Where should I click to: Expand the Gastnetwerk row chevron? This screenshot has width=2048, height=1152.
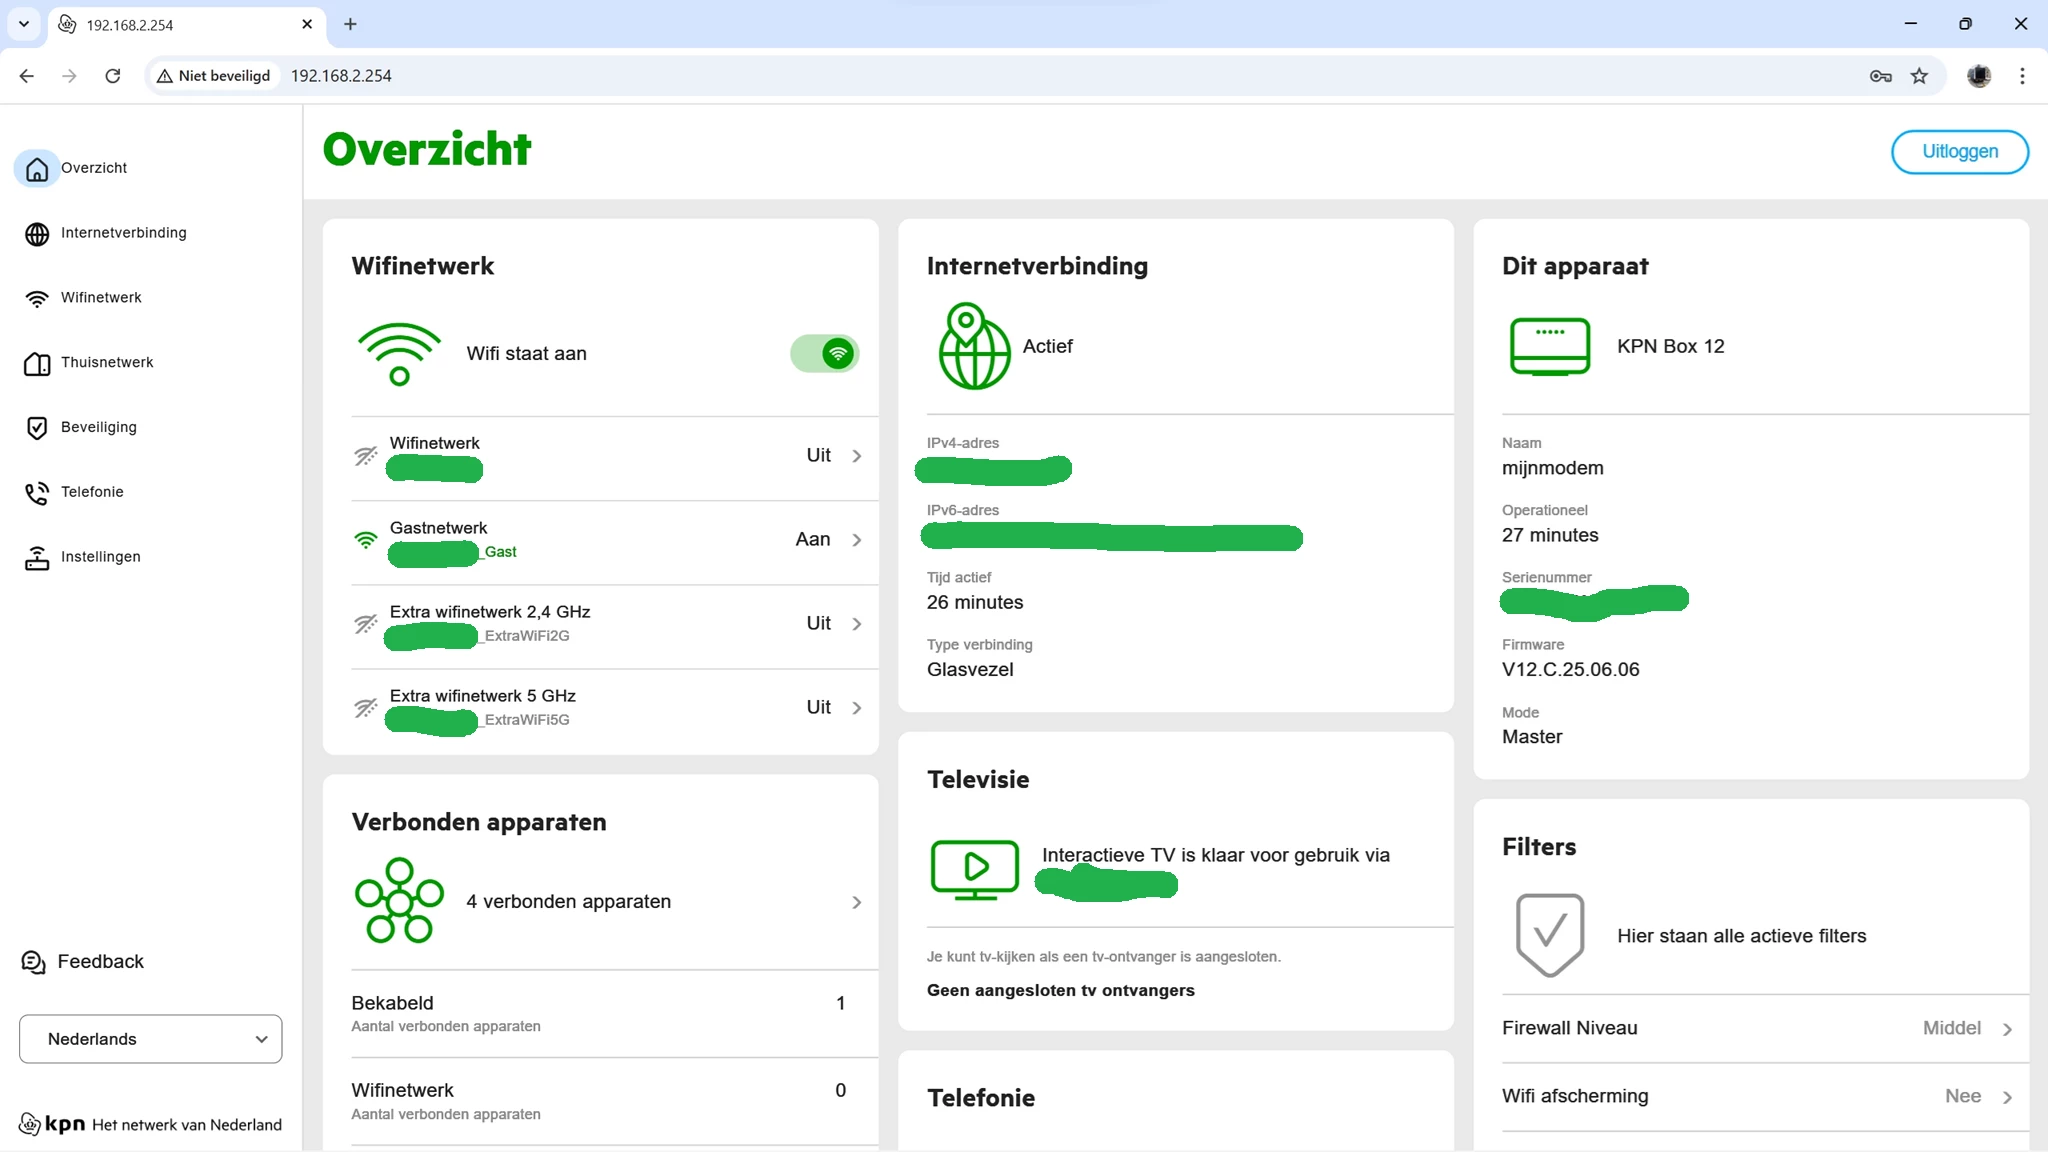[857, 540]
